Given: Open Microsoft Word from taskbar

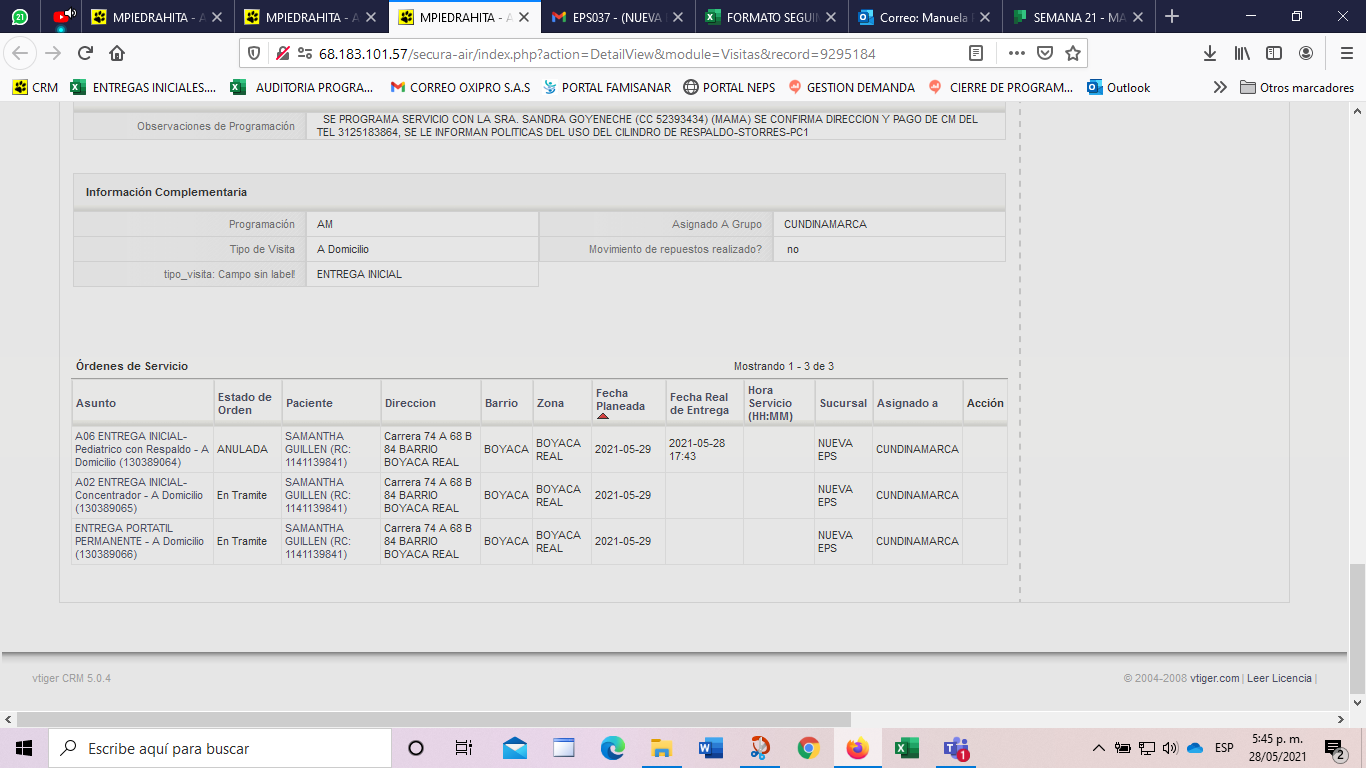Looking at the screenshot, I should (710, 748).
